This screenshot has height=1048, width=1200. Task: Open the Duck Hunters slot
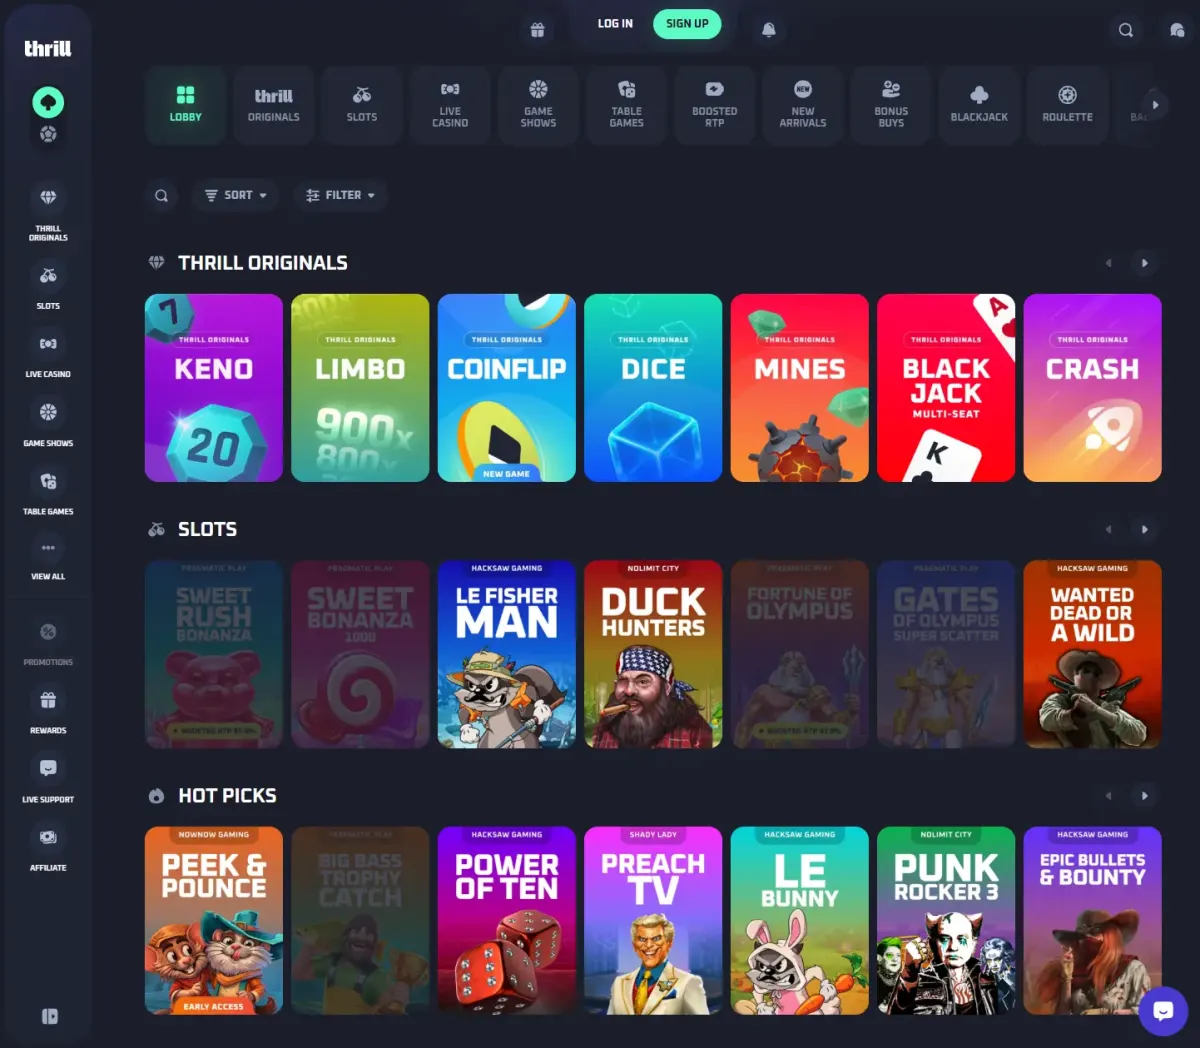pos(653,654)
